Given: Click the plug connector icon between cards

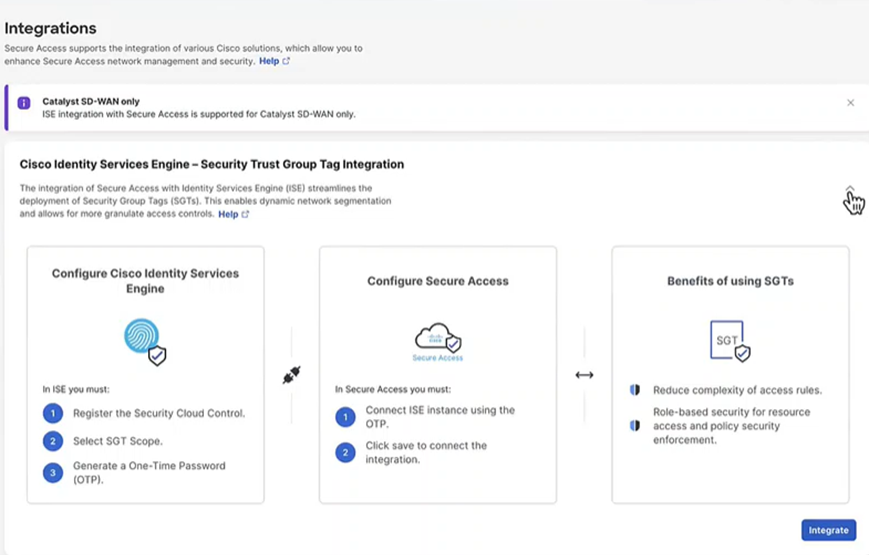Looking at the screenshot, I should coord(292,375).
